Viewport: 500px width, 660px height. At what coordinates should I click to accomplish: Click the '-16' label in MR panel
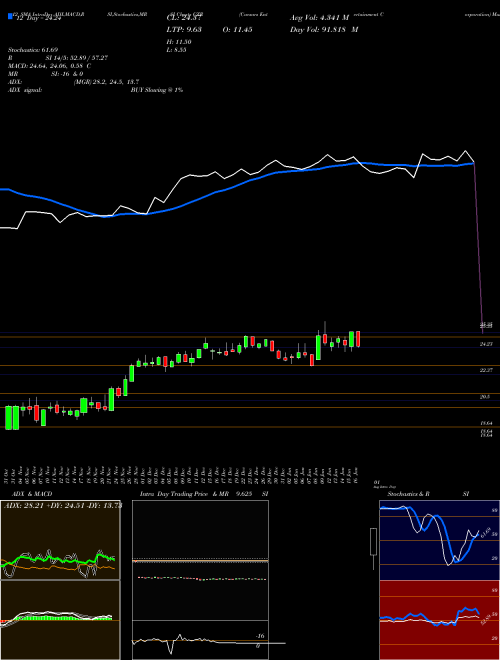(x=260, y=636)
